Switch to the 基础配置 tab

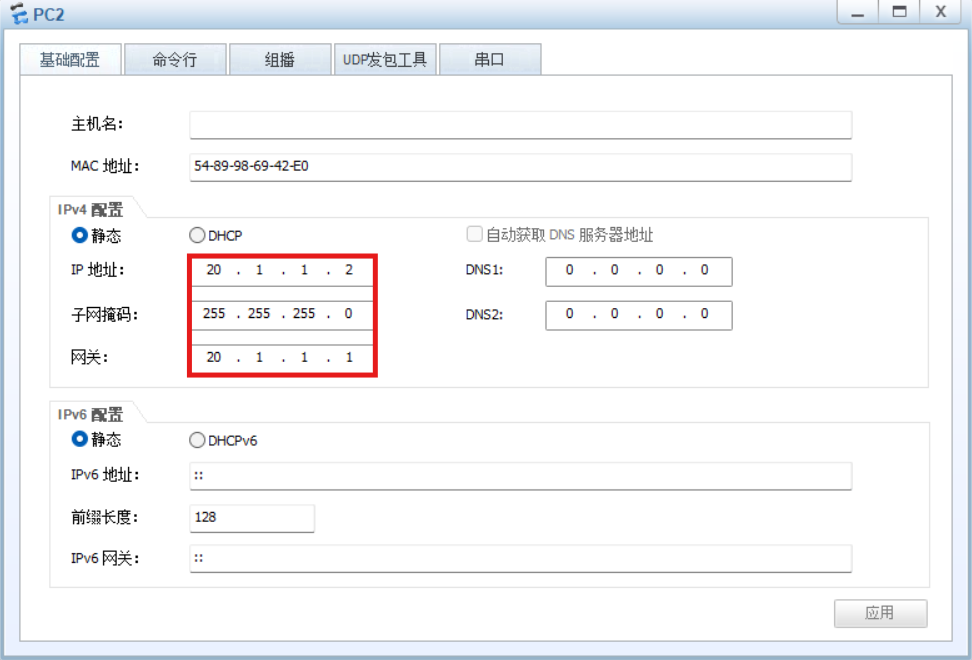(x=70, y=59)
